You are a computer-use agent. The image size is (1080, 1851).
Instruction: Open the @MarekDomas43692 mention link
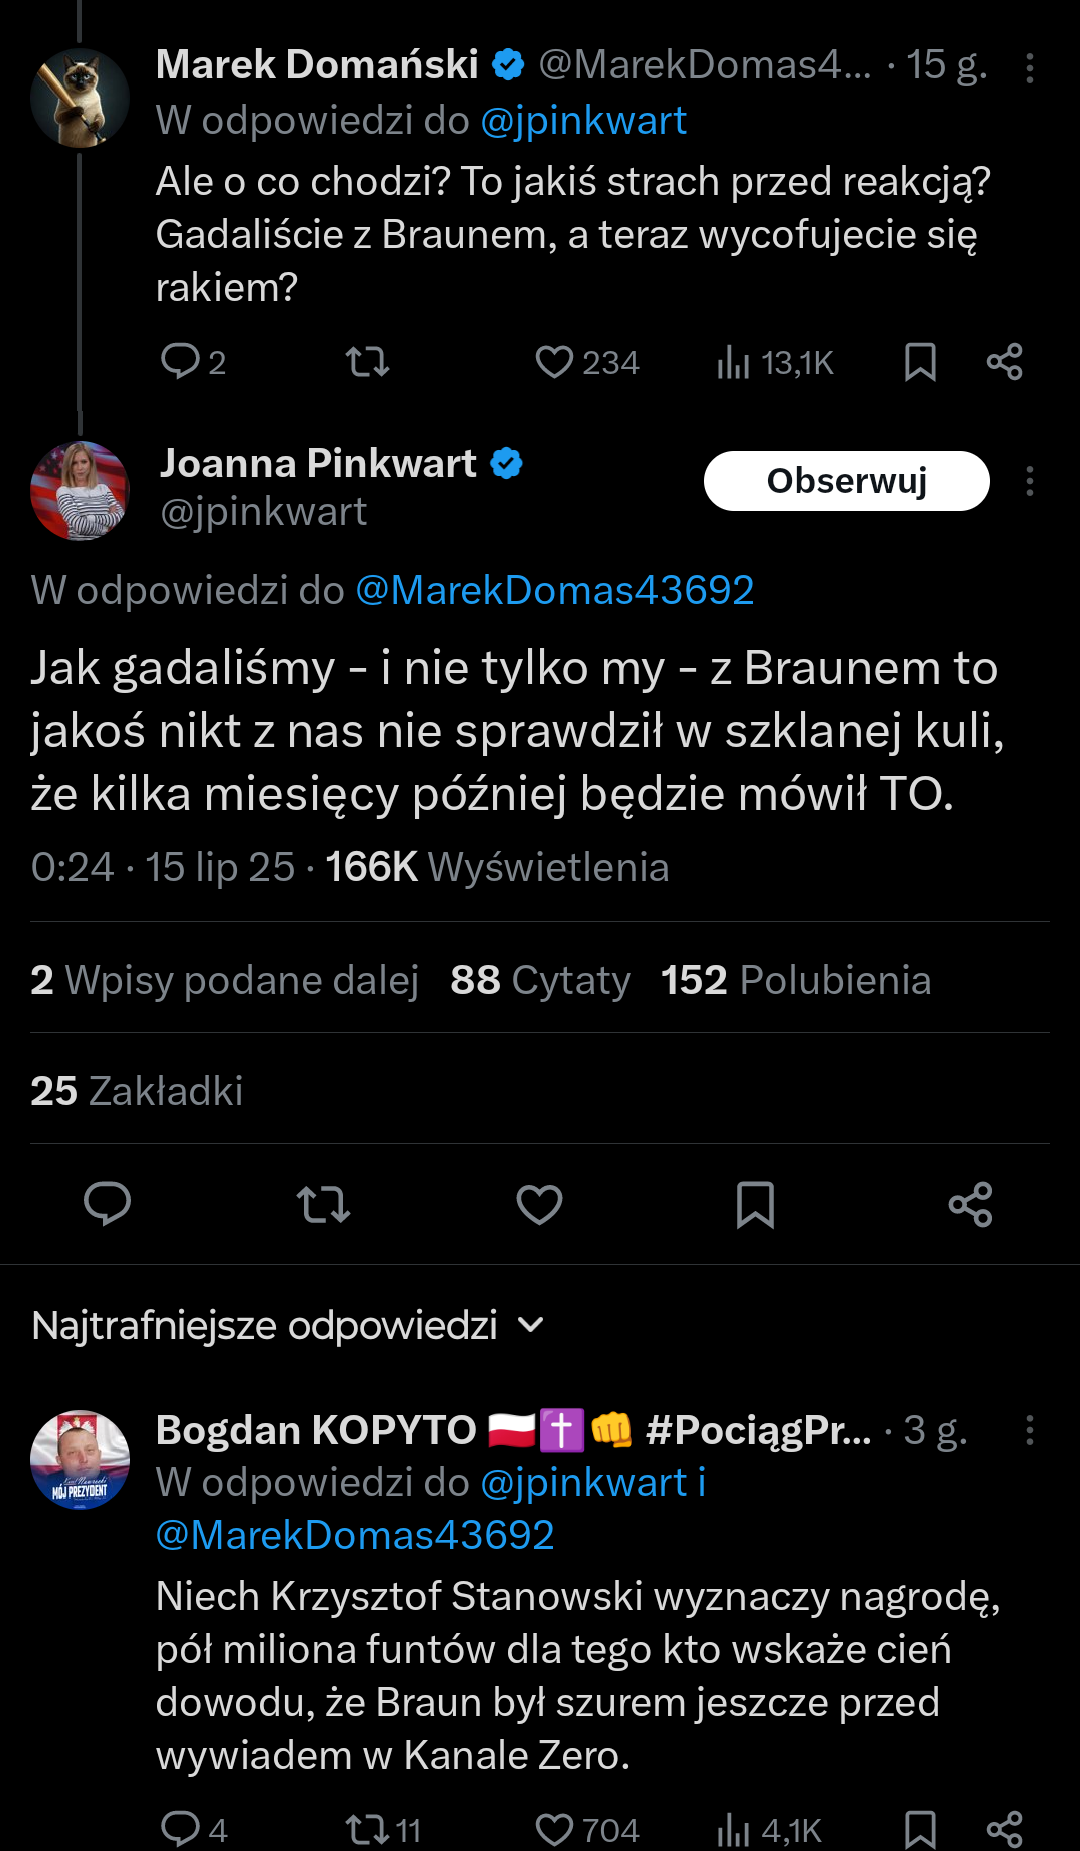pos(554,590)
